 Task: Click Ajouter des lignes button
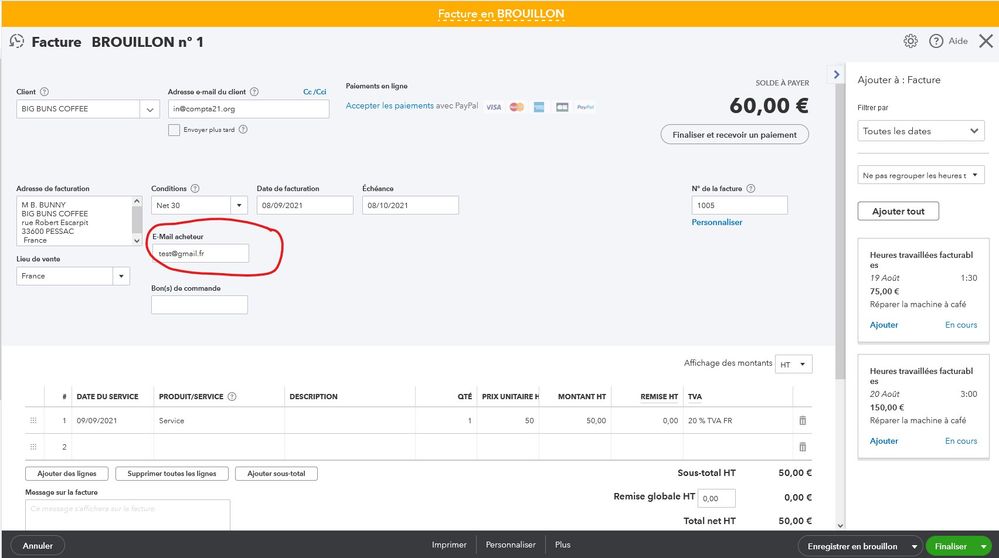(67, 473)
